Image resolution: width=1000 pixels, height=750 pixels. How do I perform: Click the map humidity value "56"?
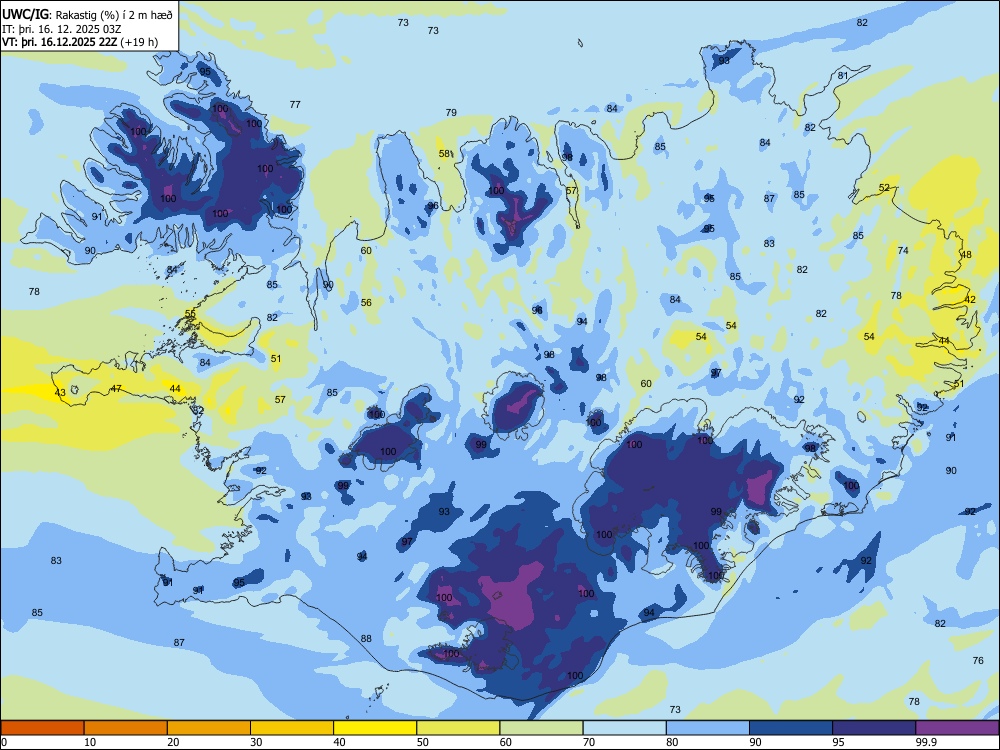point(366,302)
